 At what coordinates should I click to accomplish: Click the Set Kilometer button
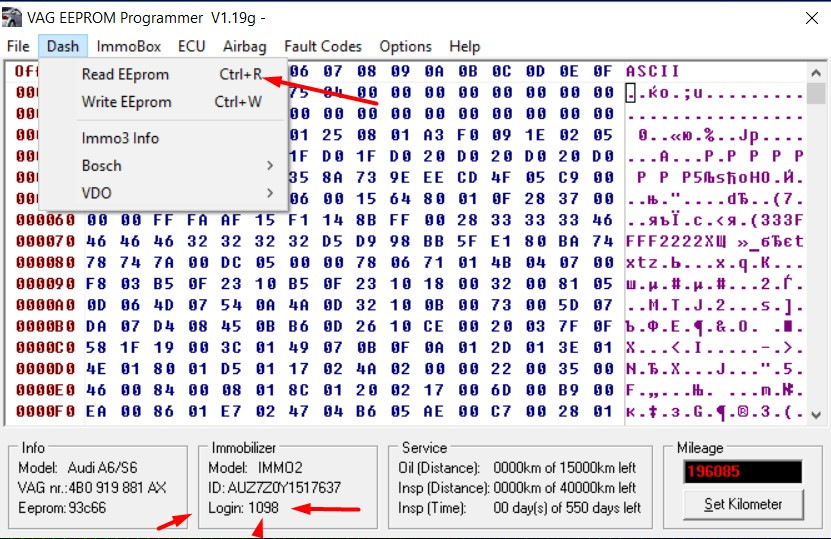pyautogui.click(x=743, y=505)
